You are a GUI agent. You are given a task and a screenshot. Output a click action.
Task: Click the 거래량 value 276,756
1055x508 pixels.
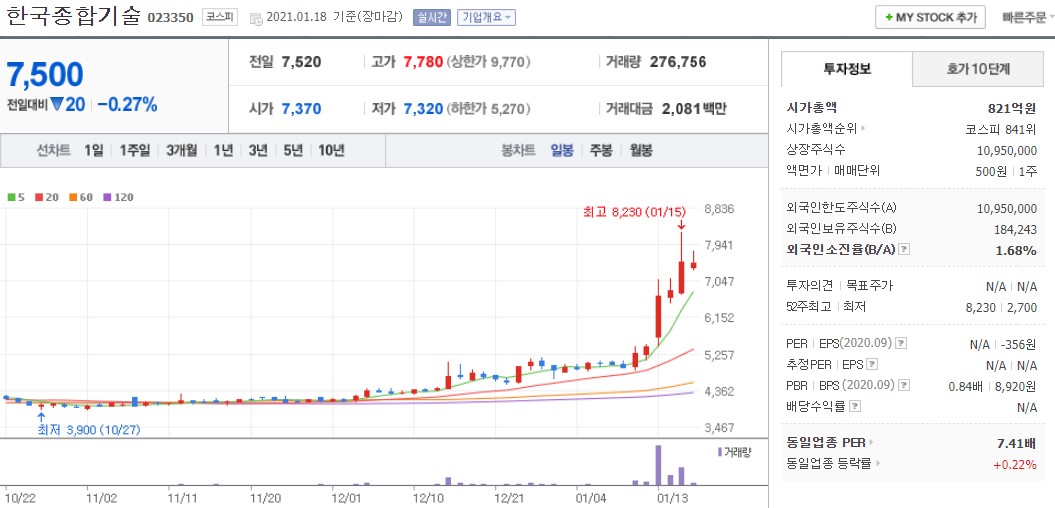[x=678, y=63]
